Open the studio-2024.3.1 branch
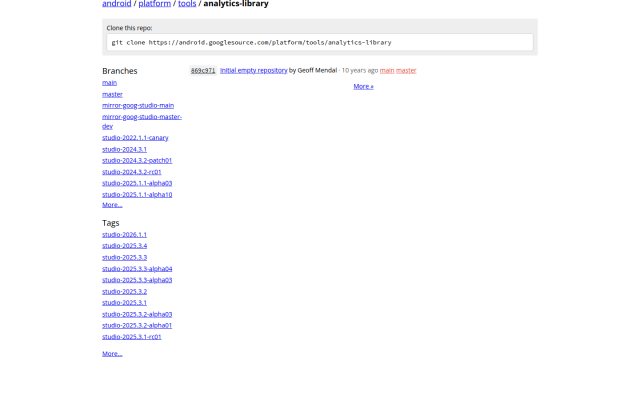Screen dimensions: 640x400 (124, 149)
